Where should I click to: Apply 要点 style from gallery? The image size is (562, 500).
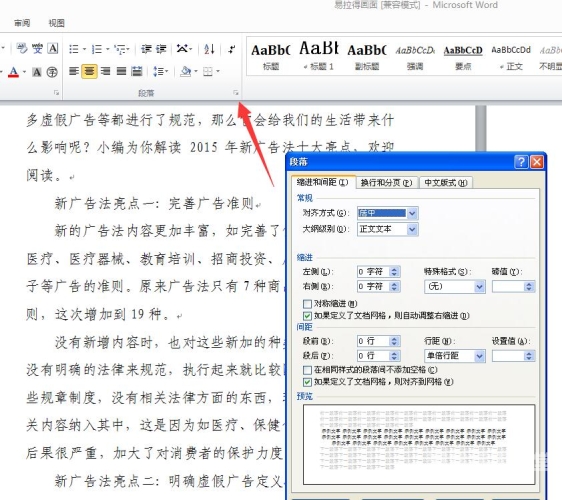click(463, 56)
